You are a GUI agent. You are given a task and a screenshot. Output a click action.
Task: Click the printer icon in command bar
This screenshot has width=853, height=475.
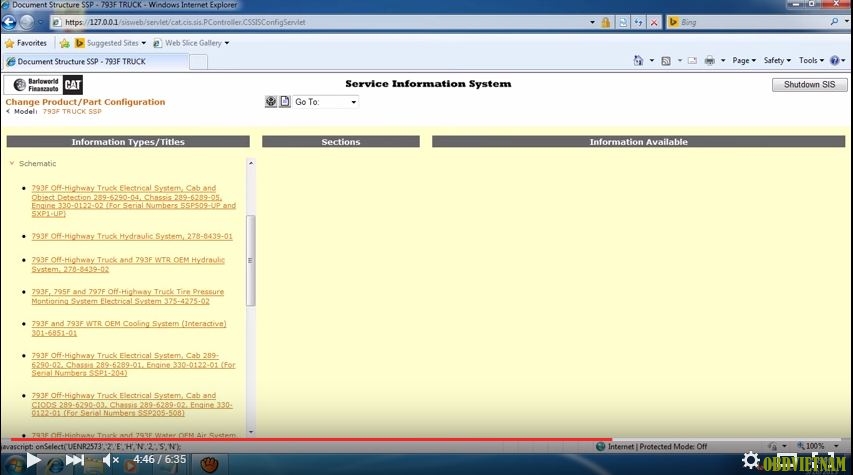pos(709,61)
